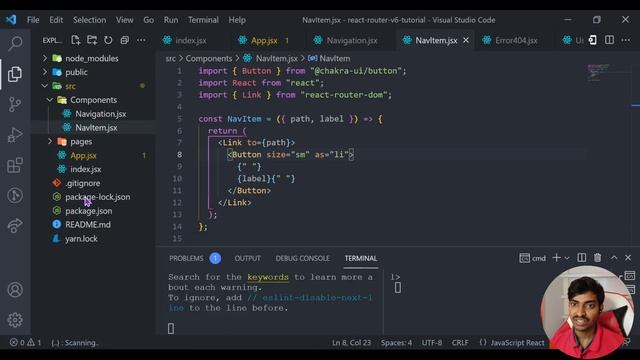Open Explorer more actions ellipsis
The width and height of the screenshot is (640, 360).
pos(141,40)
